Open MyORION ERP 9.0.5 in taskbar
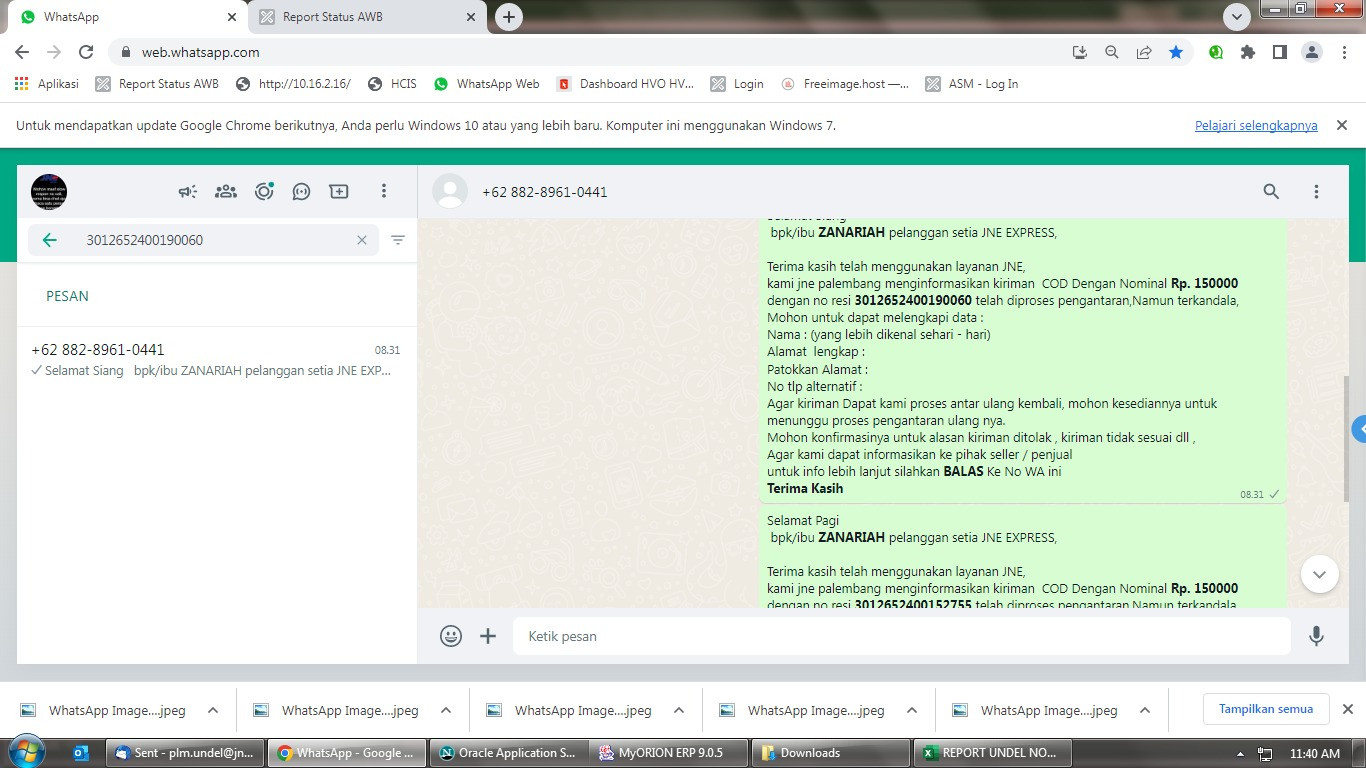The image size is (1366, 768). pos(670,753)
